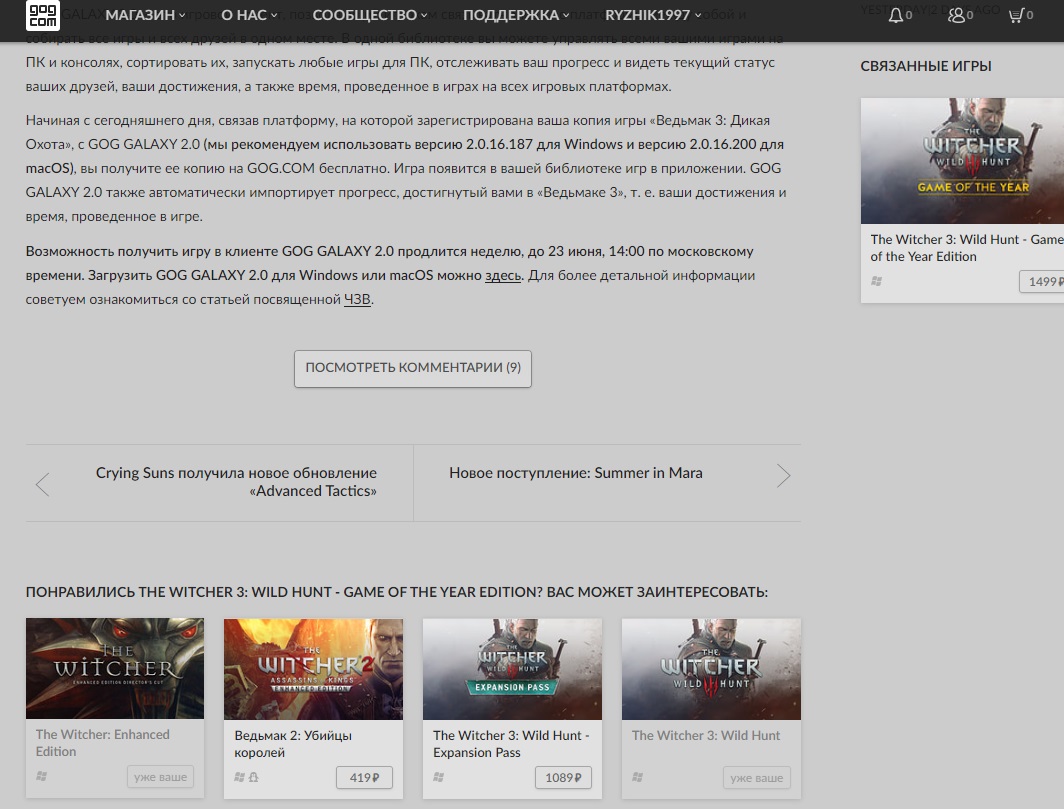Click ПОСМОТРЕТЬ КОММЕНТАРИИ (9) button
1064x809 pixels.
413,369
